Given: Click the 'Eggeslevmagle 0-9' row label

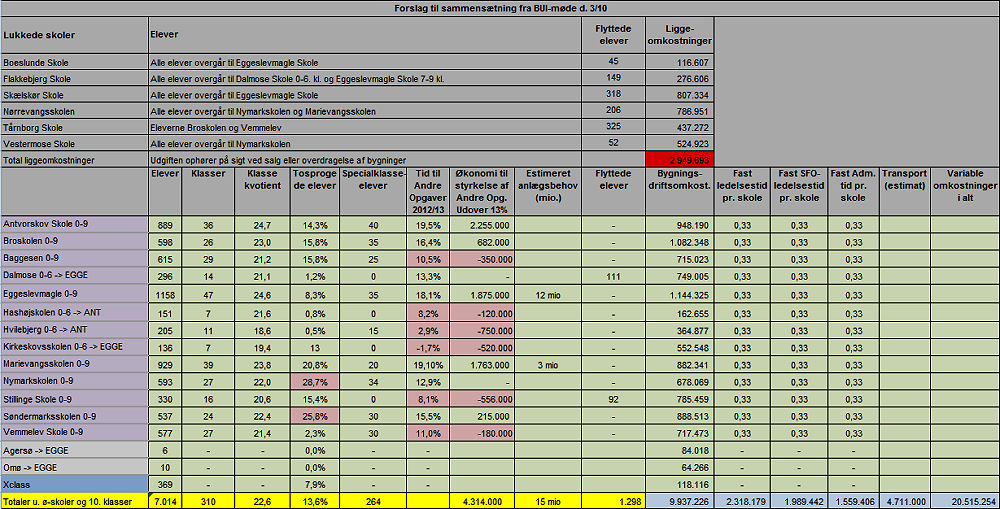Looking at the screenshot, I should coord(73,295).
